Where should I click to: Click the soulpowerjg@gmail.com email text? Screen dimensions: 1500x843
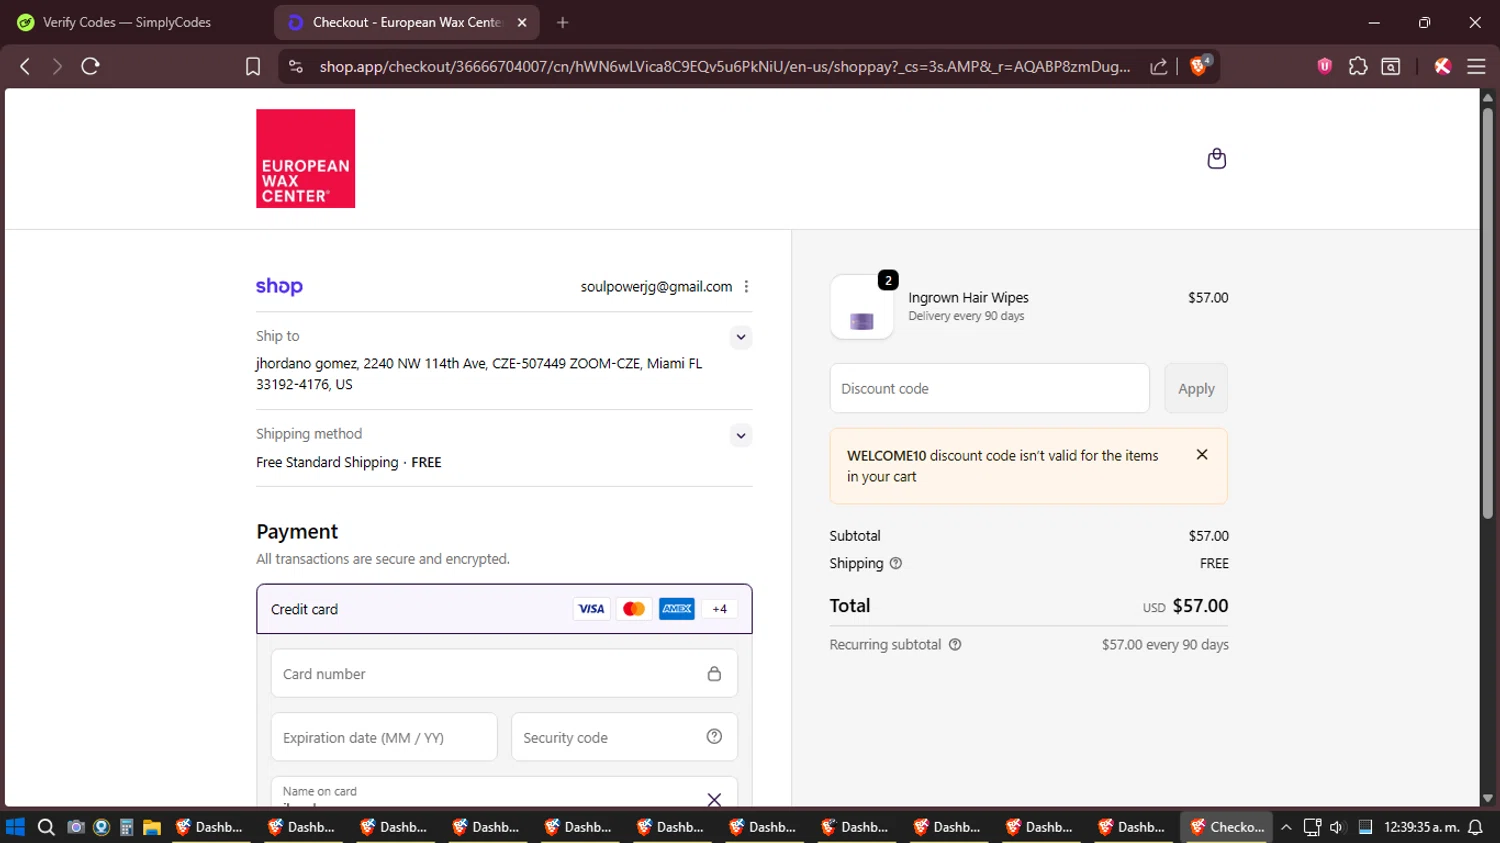tap(656, 286)
